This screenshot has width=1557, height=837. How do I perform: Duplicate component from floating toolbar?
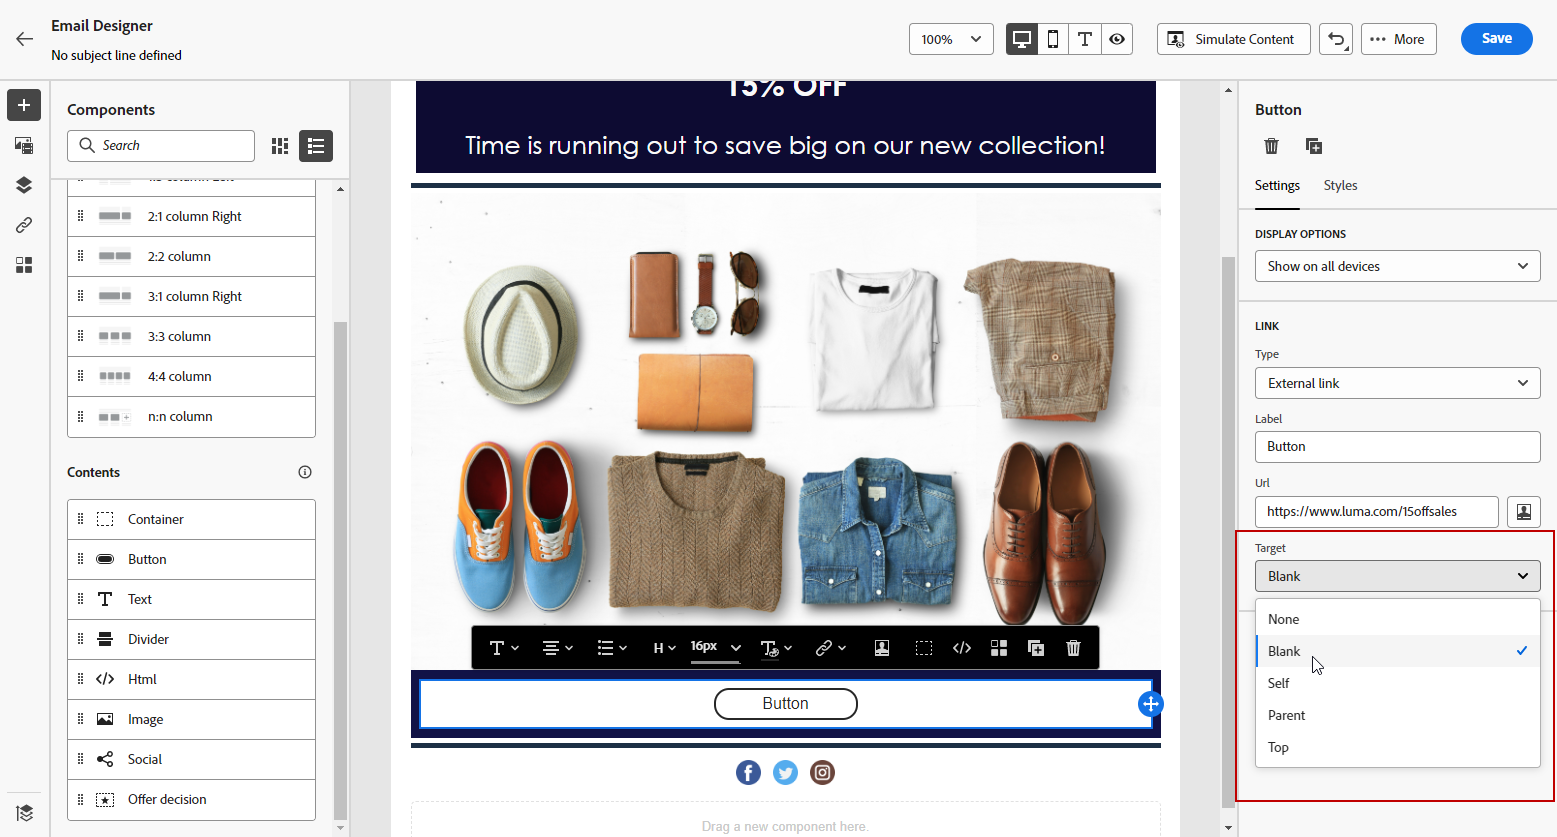click(x=1036, y=648)
